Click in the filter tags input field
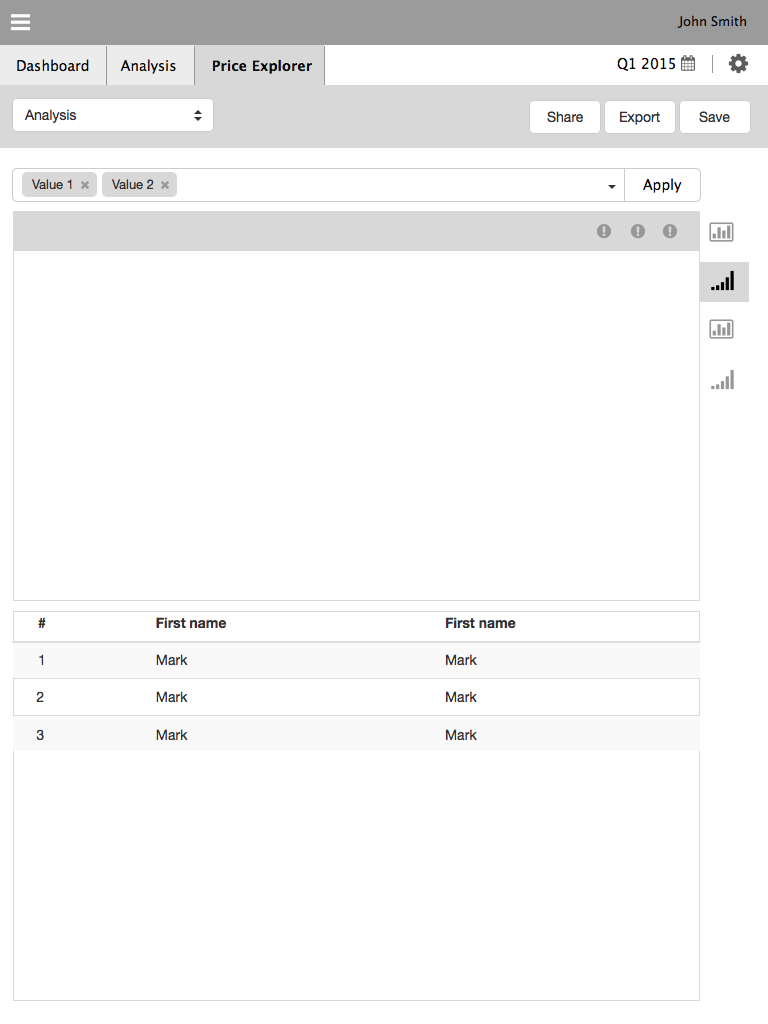Image resolution: width=768 pixels, height=1024 pixels. 390,185
